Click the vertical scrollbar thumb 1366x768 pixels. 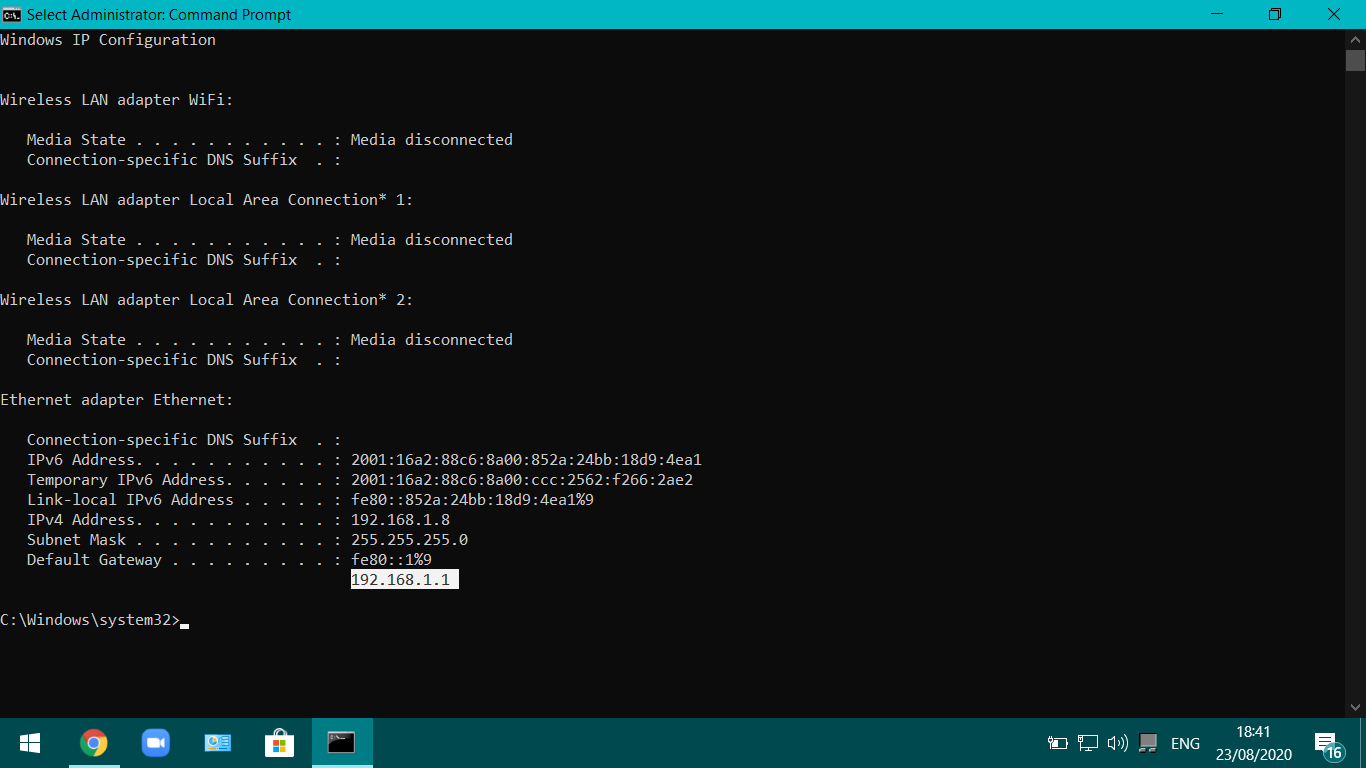click(x=1355, y=60)
